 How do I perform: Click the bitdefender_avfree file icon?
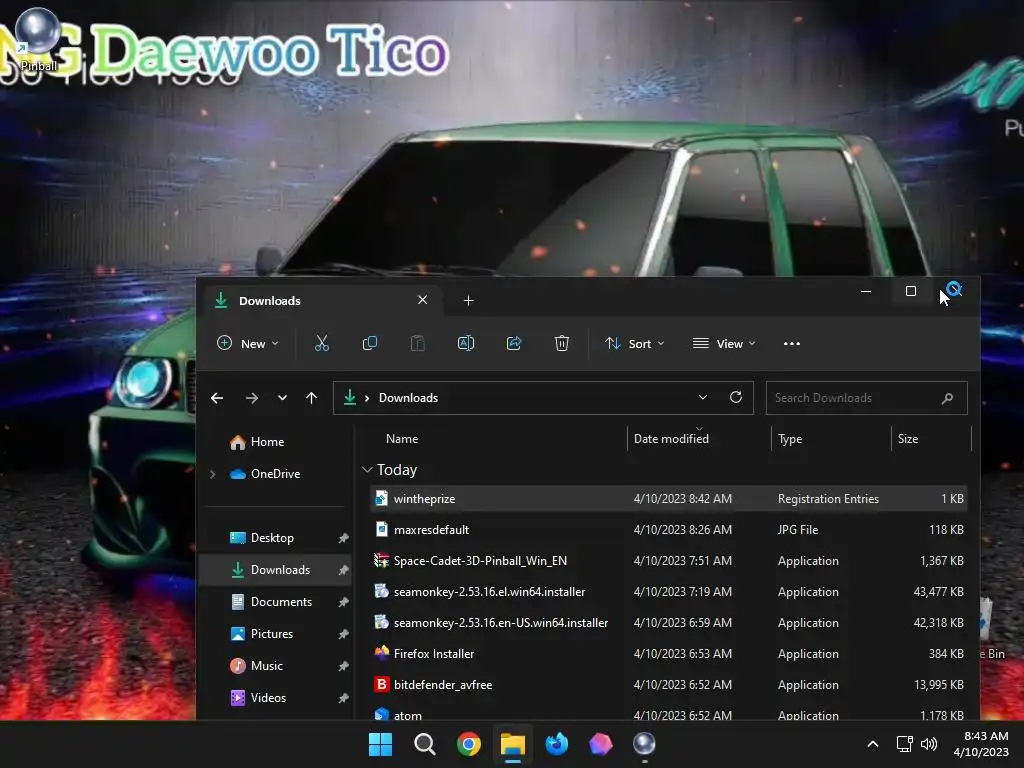point(381,684)
